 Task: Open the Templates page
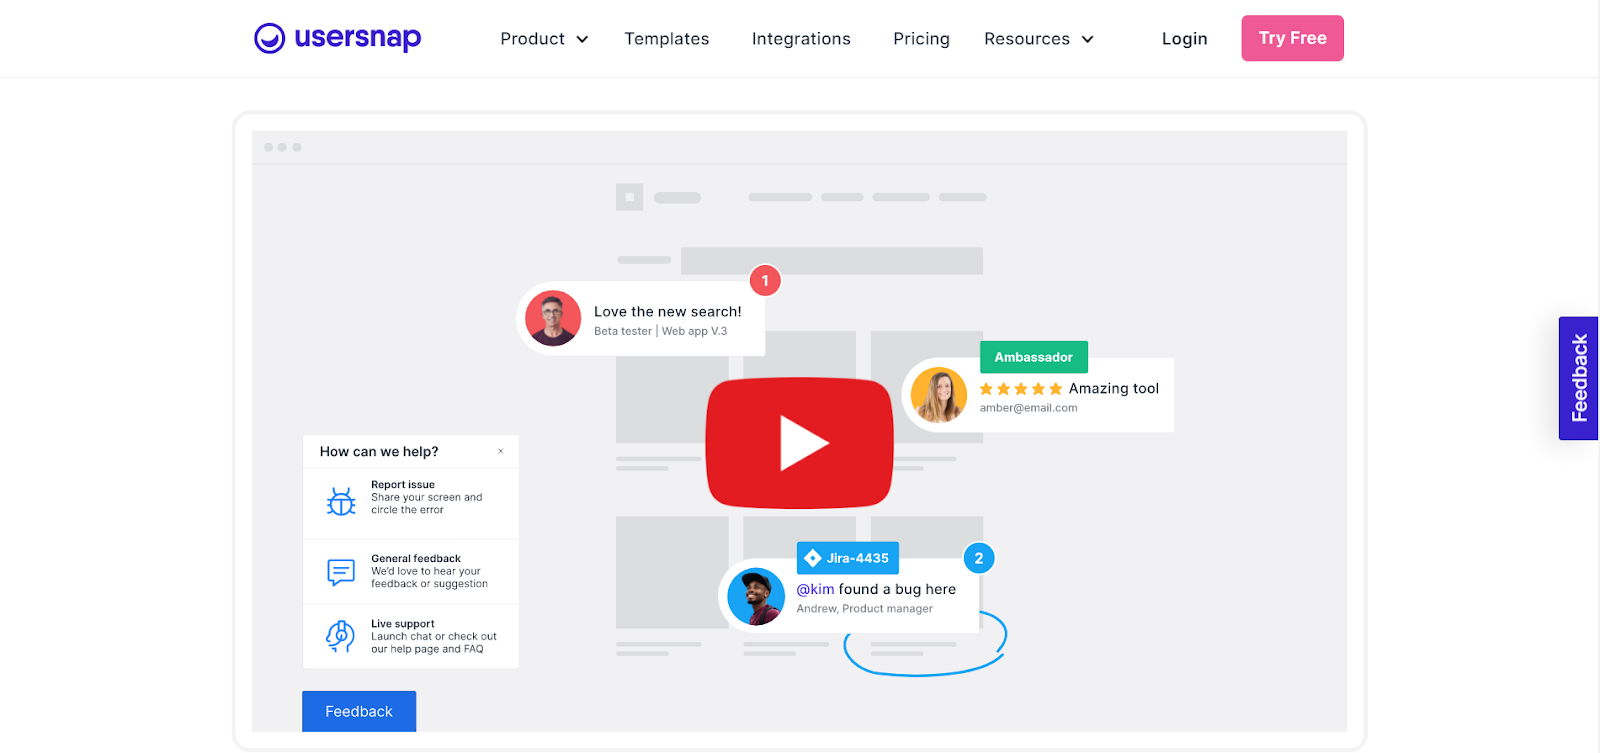(667, 39)
